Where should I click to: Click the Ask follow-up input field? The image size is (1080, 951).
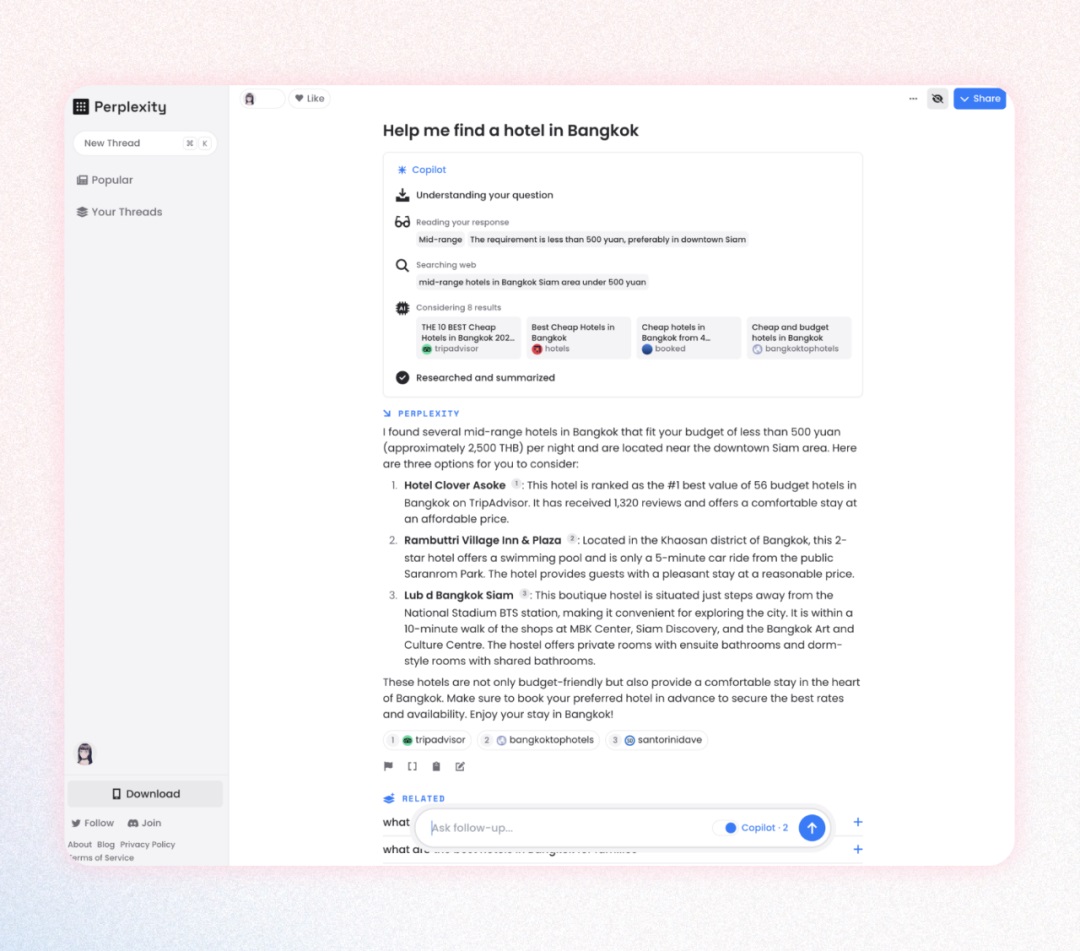tap(565, 828)
